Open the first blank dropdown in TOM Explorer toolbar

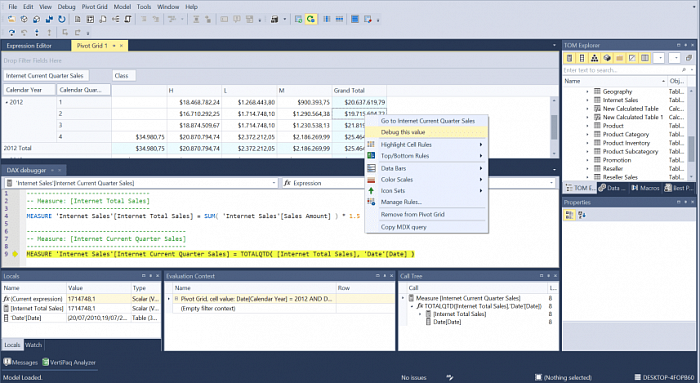pos(659,58)
